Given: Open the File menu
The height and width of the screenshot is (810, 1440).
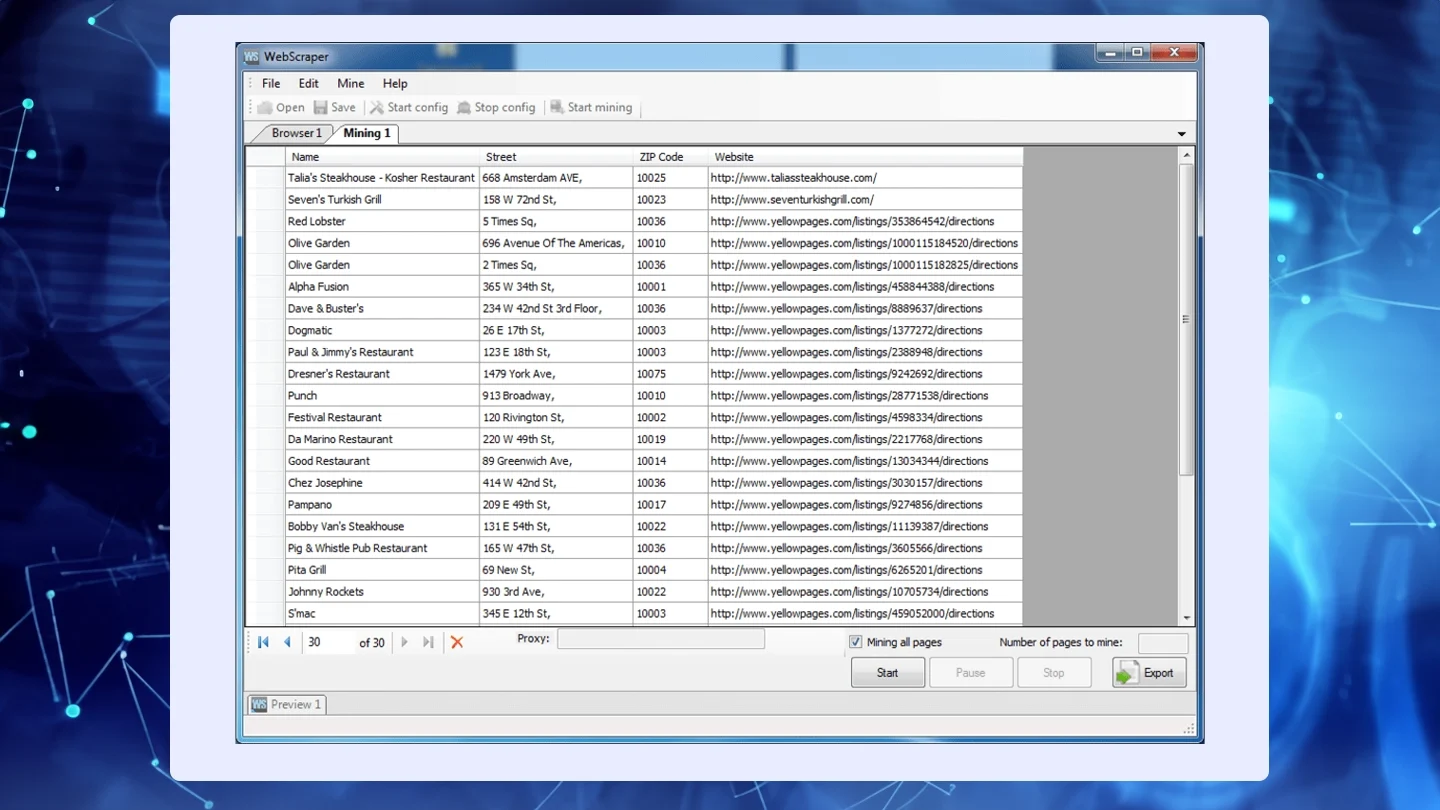Looking at the screenshot, I should pos(271,84).
